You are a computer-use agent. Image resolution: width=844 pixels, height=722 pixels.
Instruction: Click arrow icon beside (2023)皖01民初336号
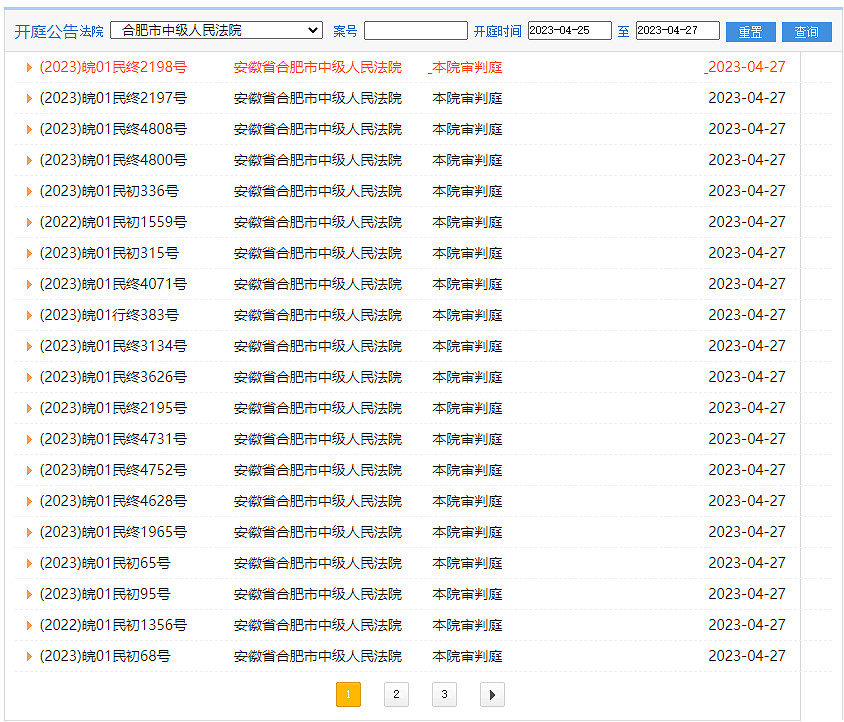pyautogui.click(x=29, y=192)
